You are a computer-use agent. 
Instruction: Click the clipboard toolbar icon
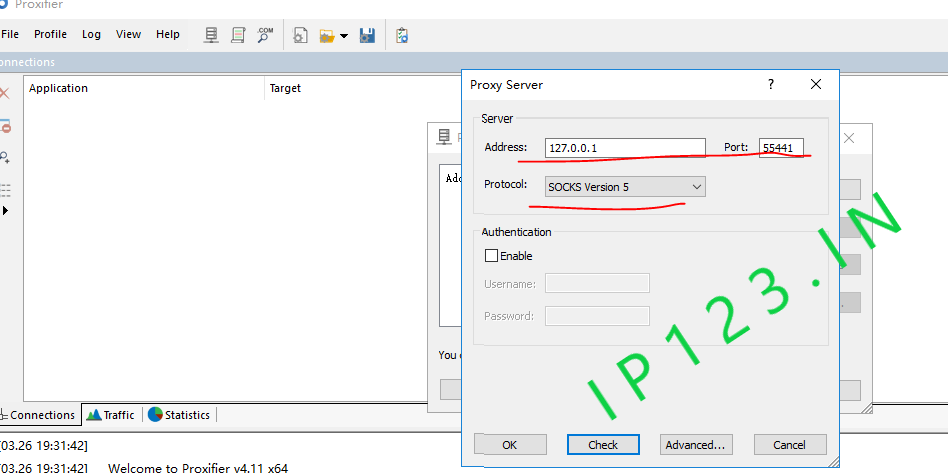(402, 35)
